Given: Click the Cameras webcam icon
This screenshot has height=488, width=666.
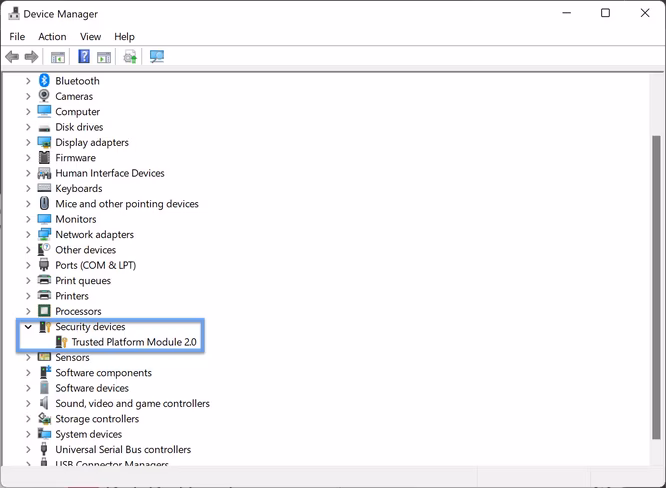Looking at the screenshot, I should 44,96.
